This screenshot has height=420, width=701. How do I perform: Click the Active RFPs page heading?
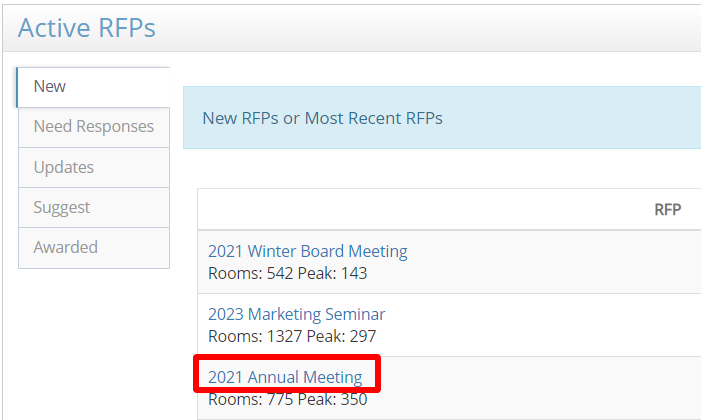(87, 27)
